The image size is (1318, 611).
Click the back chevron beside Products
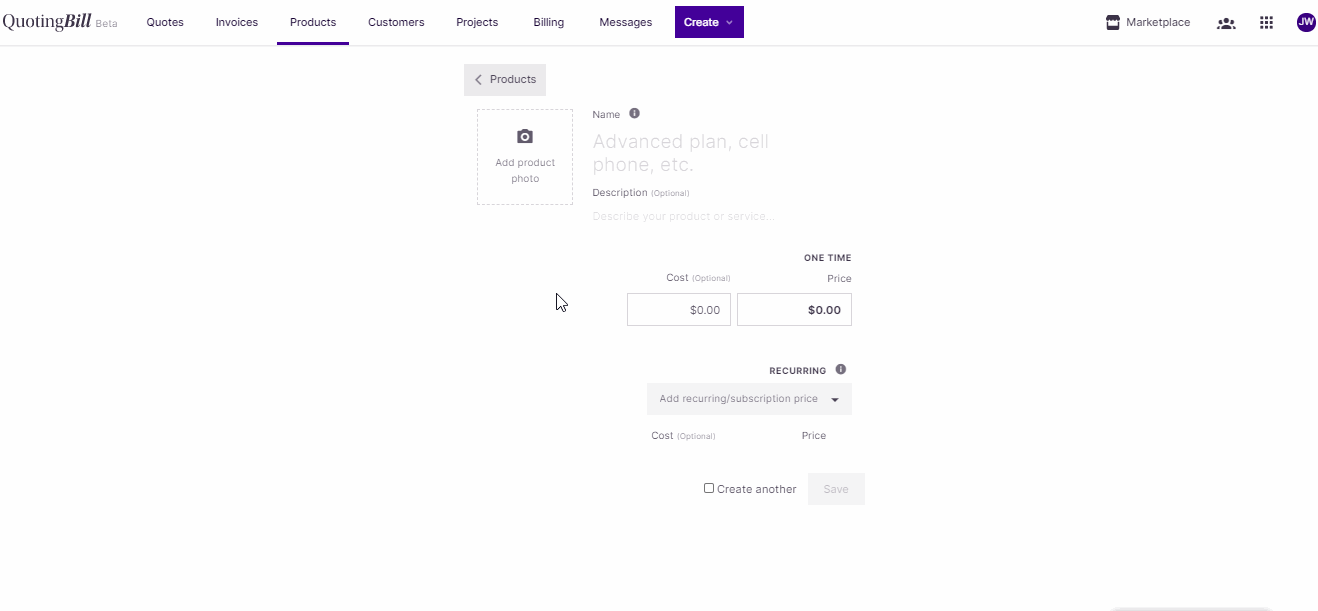tap(478, 80)
